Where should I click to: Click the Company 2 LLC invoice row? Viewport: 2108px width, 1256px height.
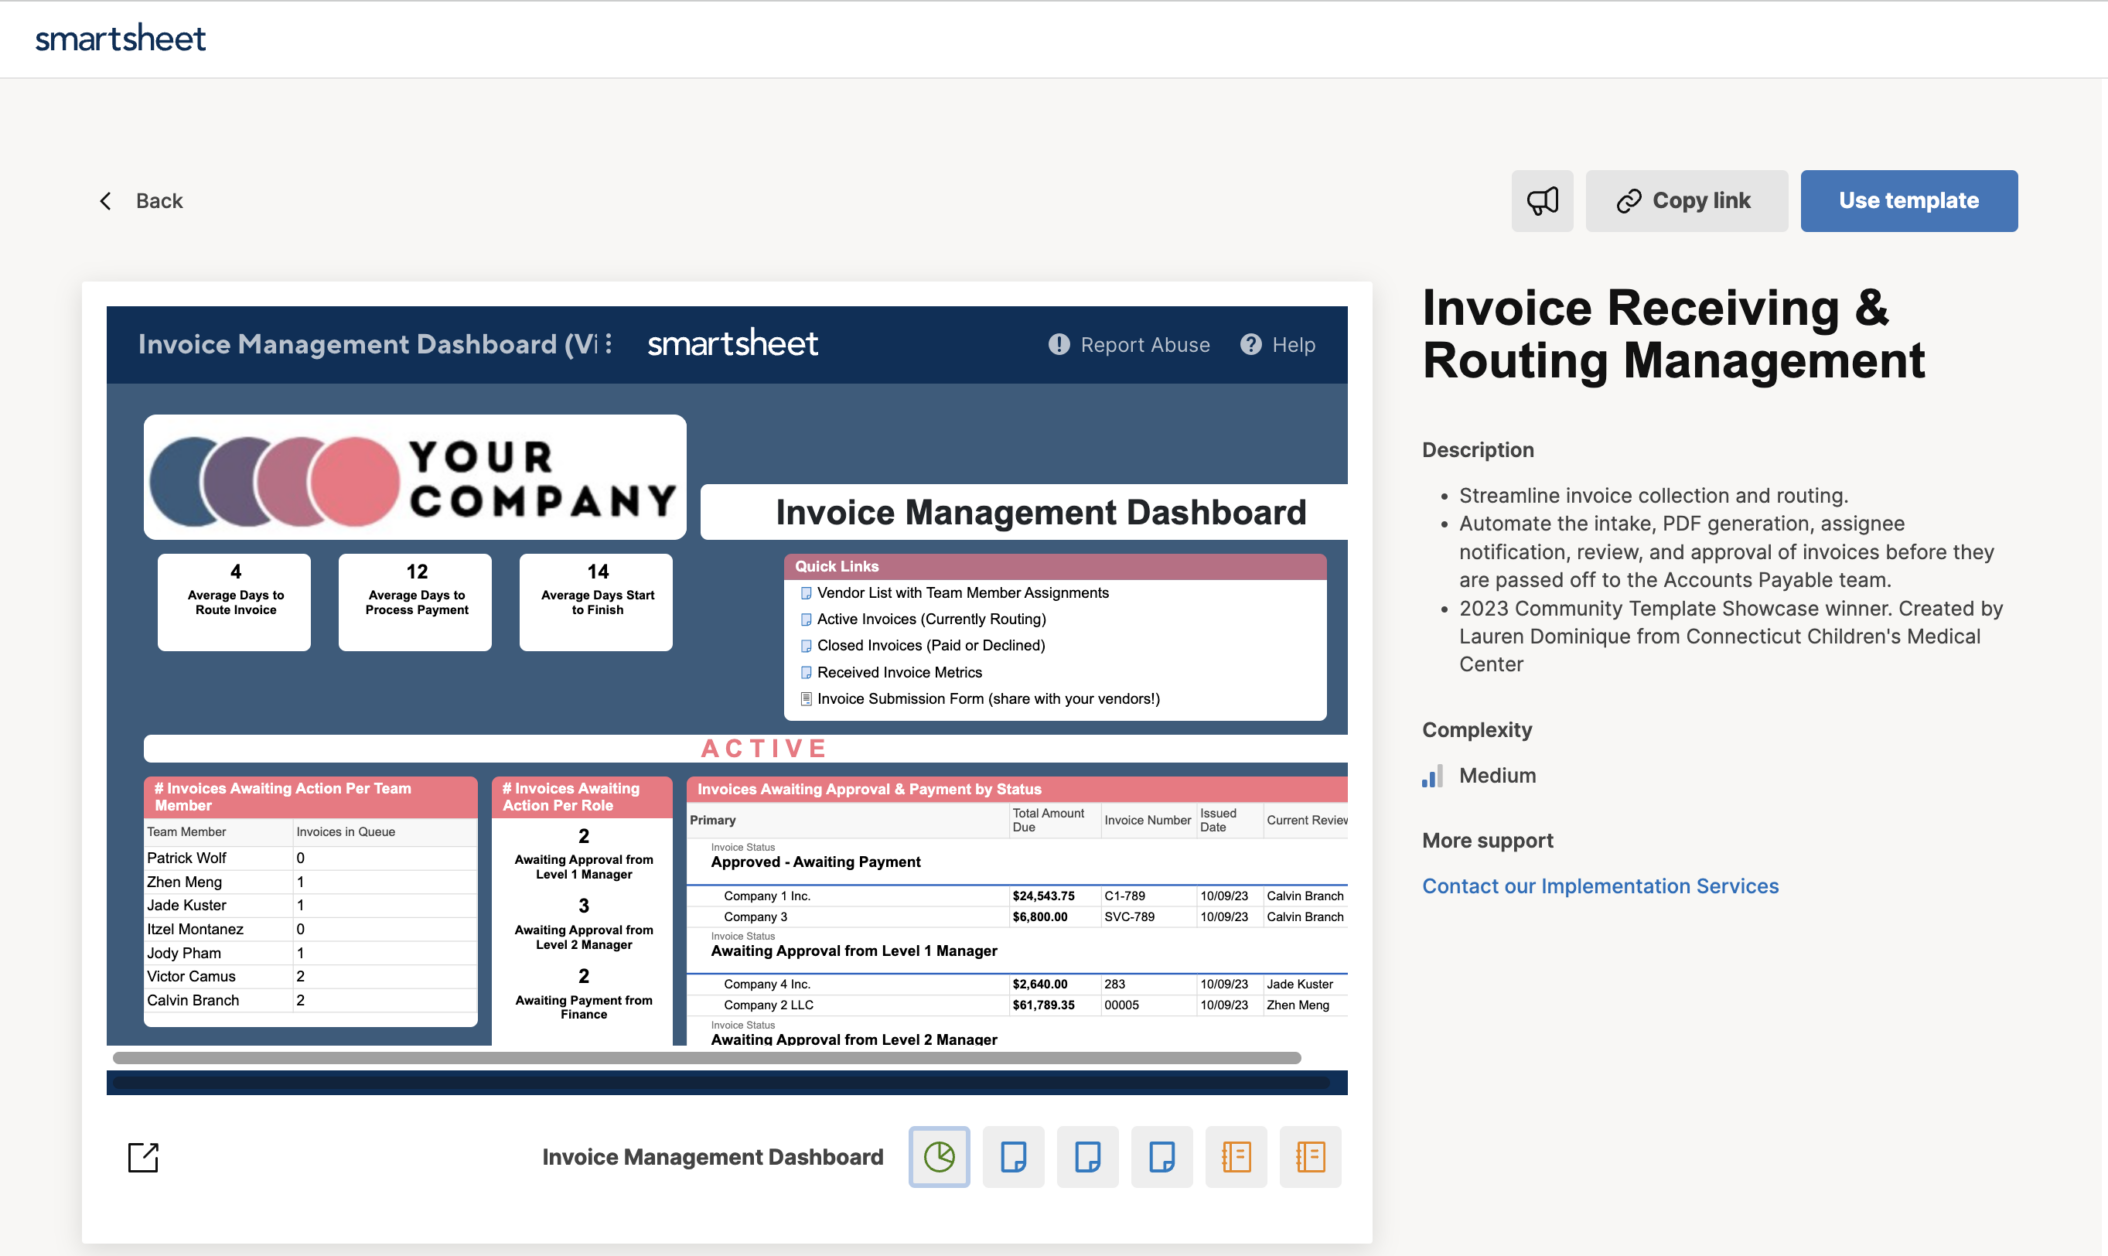point(1017,1005)
